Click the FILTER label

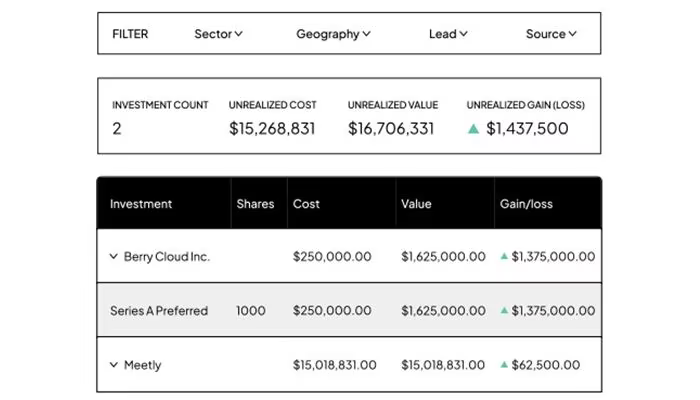coord(130,34)
